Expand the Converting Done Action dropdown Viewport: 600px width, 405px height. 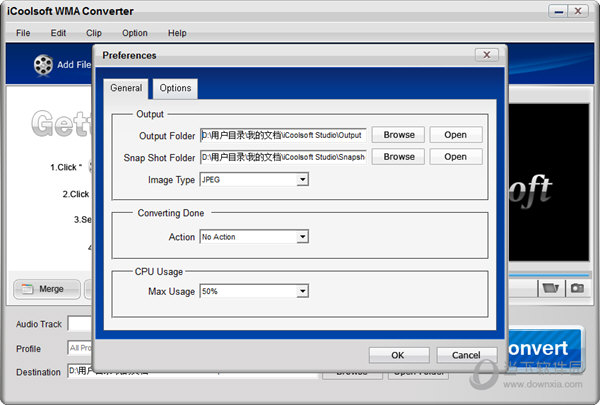coord(302,237)
